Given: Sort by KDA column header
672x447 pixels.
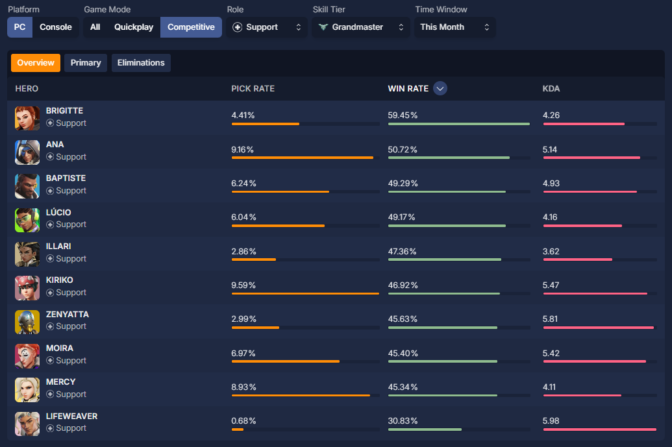Looking at the screenshot, I should pos(551,88).
